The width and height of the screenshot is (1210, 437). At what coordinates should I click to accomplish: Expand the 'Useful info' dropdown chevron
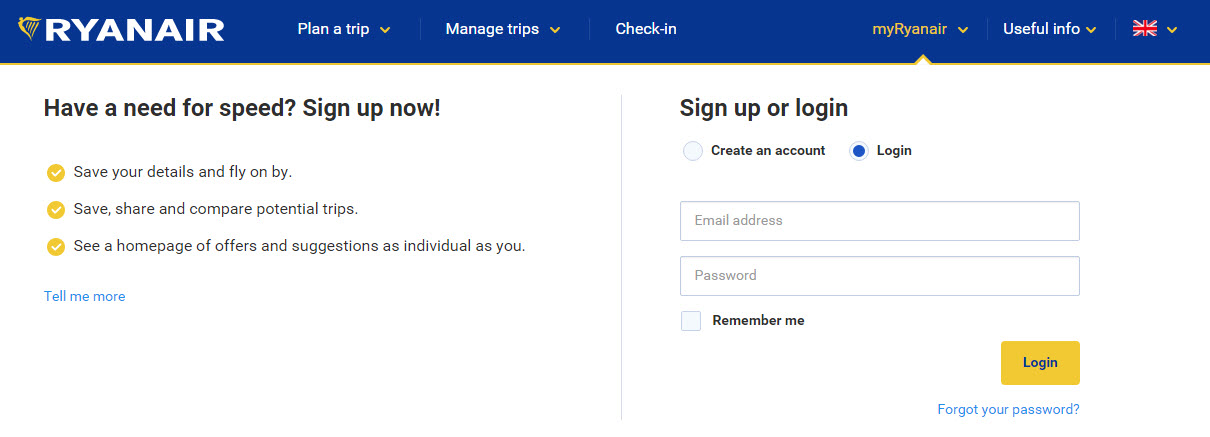[1091, 30]
